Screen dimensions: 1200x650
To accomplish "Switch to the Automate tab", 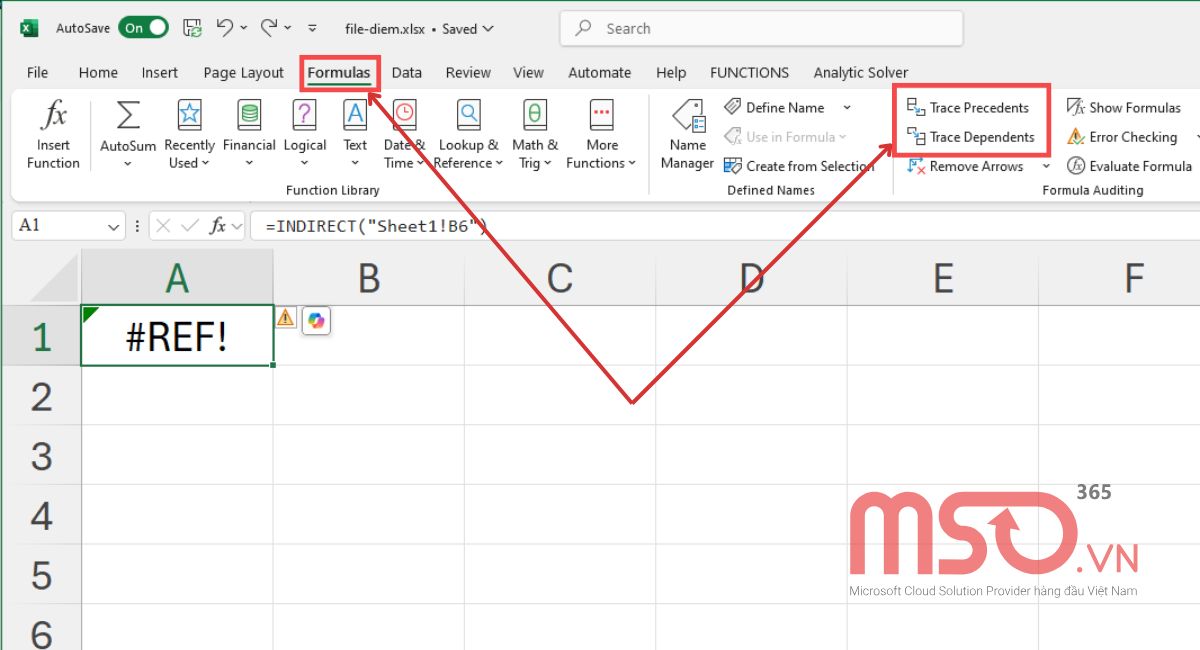I will (600, 72).
